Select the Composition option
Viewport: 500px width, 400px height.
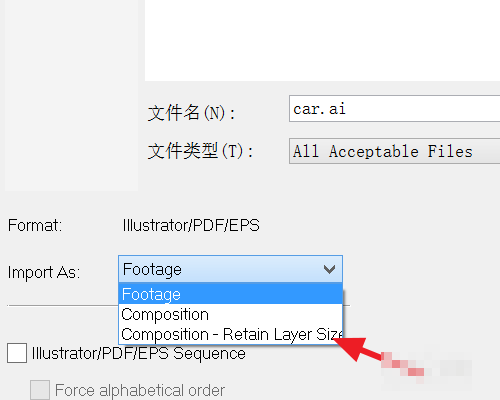click(230, 314)
